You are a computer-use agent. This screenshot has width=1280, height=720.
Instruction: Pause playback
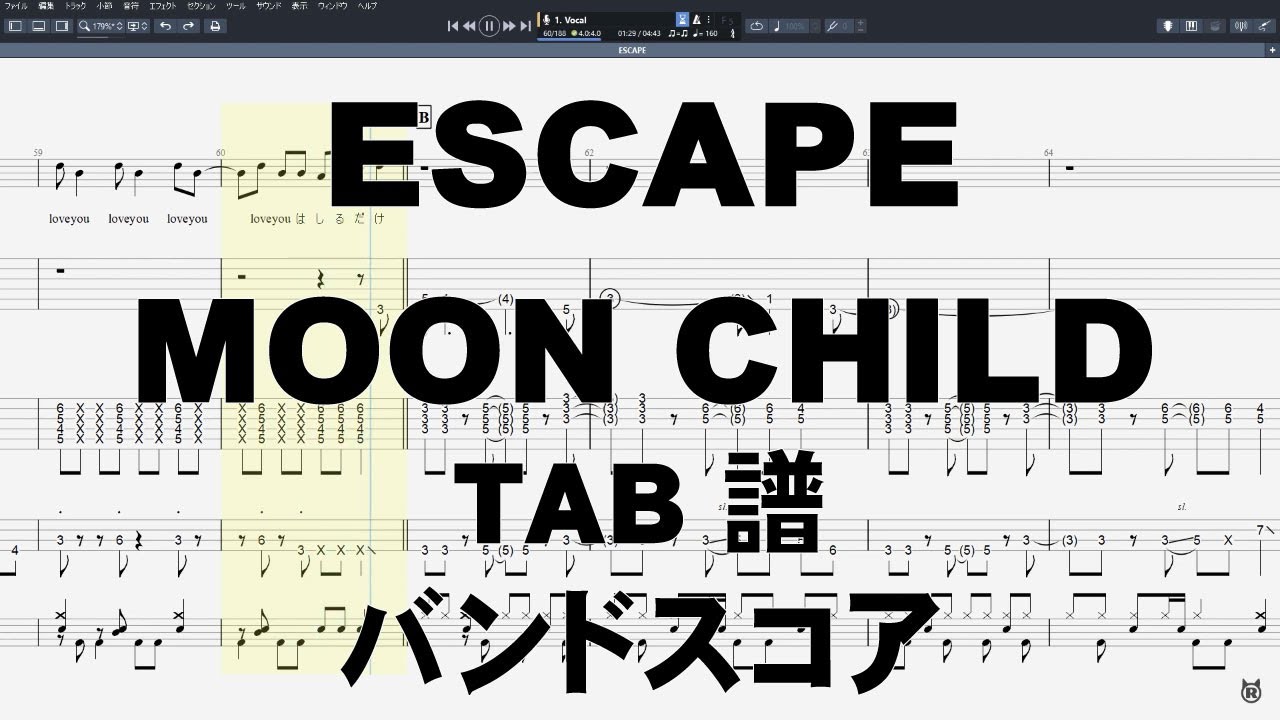pos(489,26)
